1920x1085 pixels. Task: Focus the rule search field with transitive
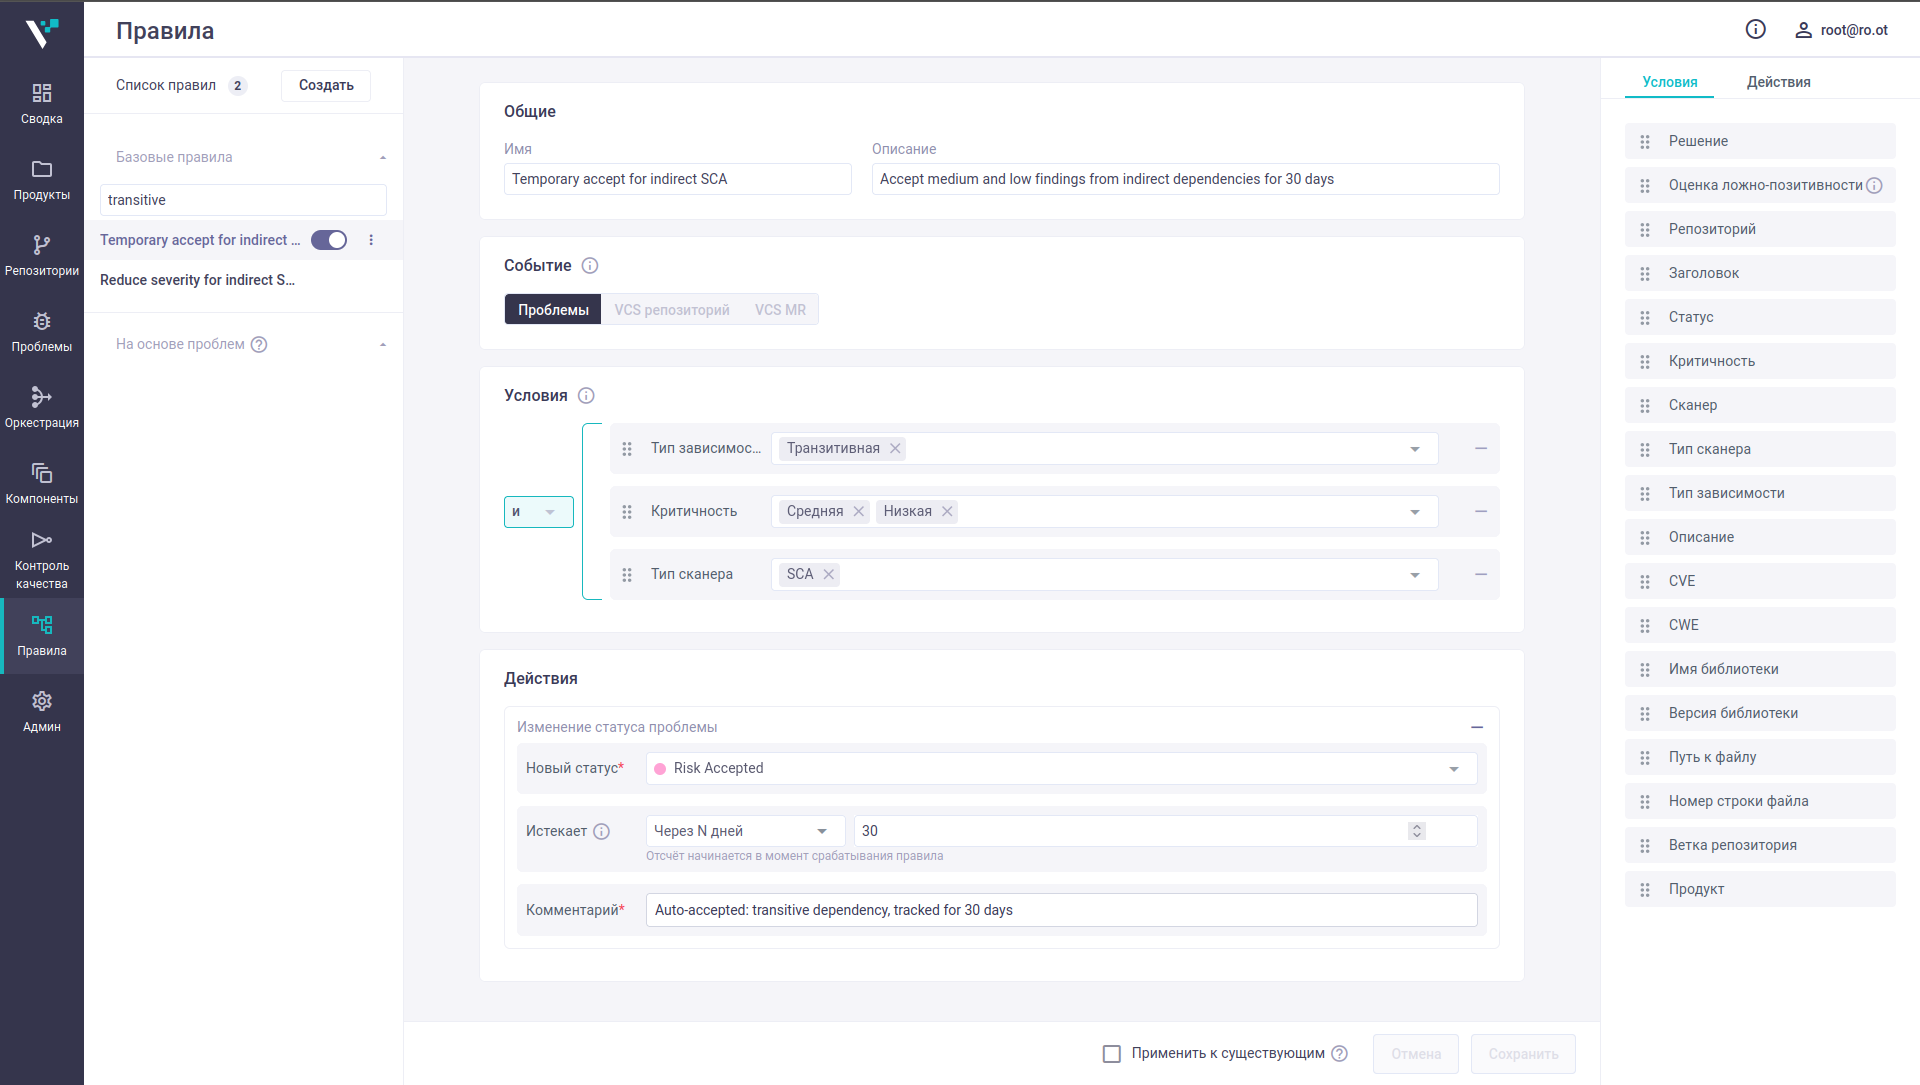coord(243,200)
